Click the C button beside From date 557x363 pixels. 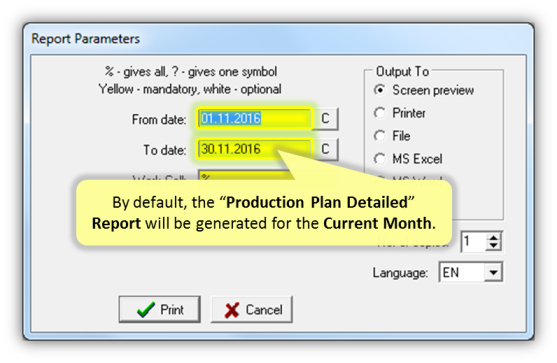point(325,119)
